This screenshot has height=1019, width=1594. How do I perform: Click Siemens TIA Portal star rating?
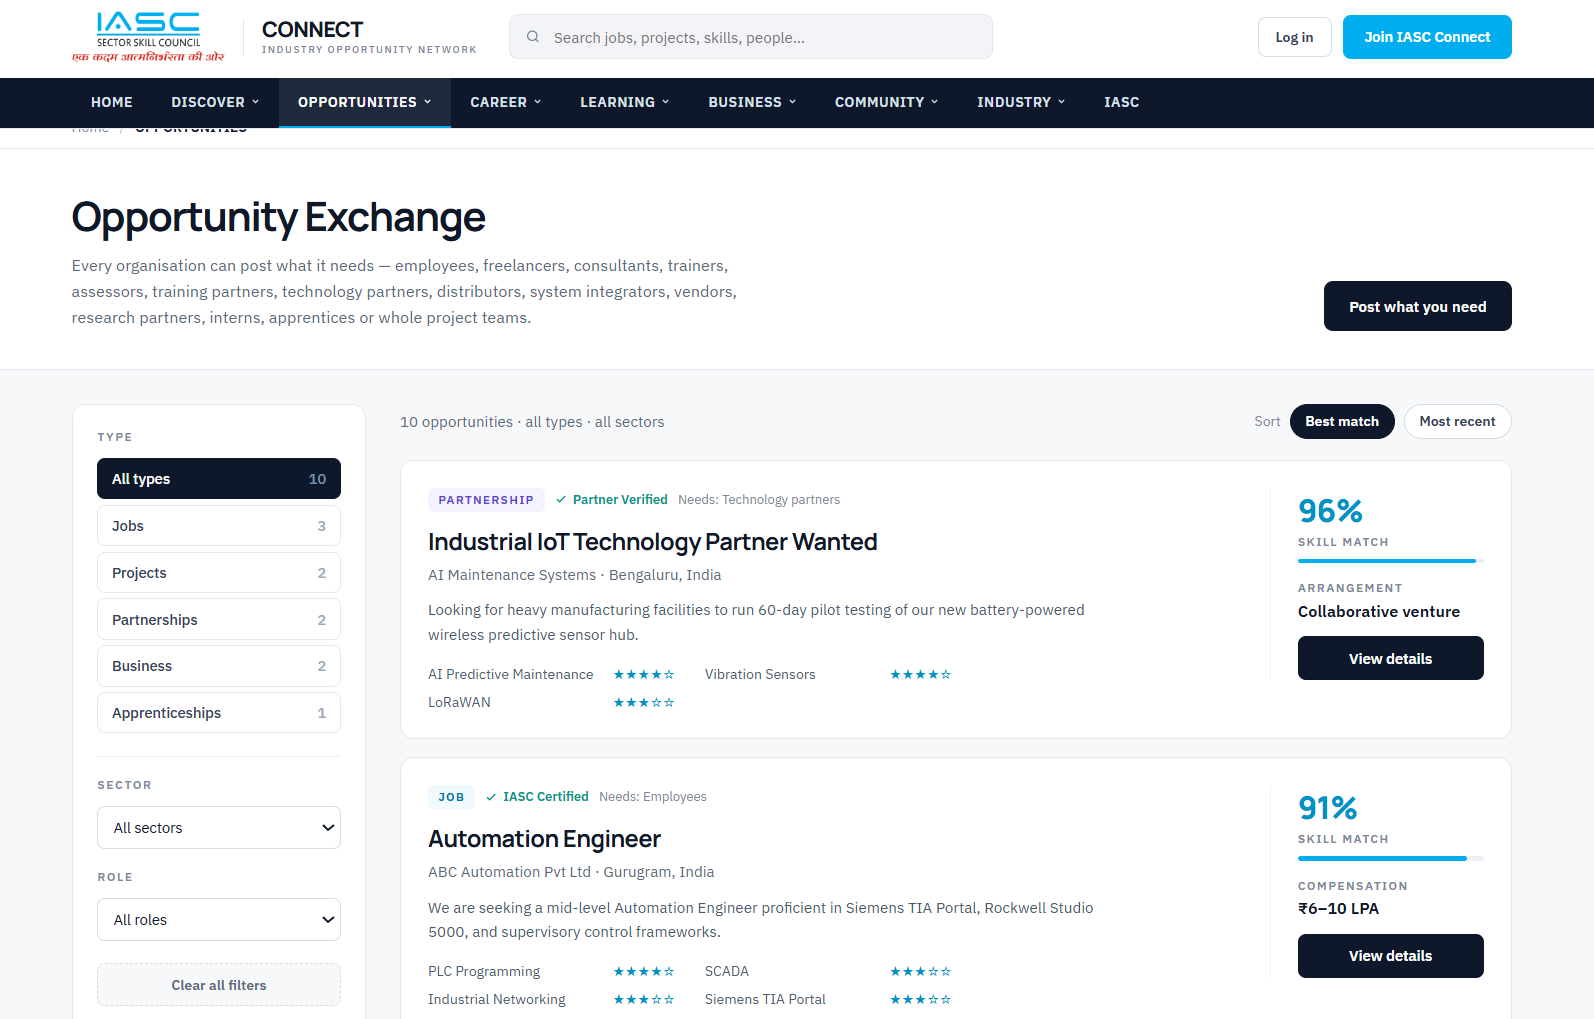(921, 1000)
